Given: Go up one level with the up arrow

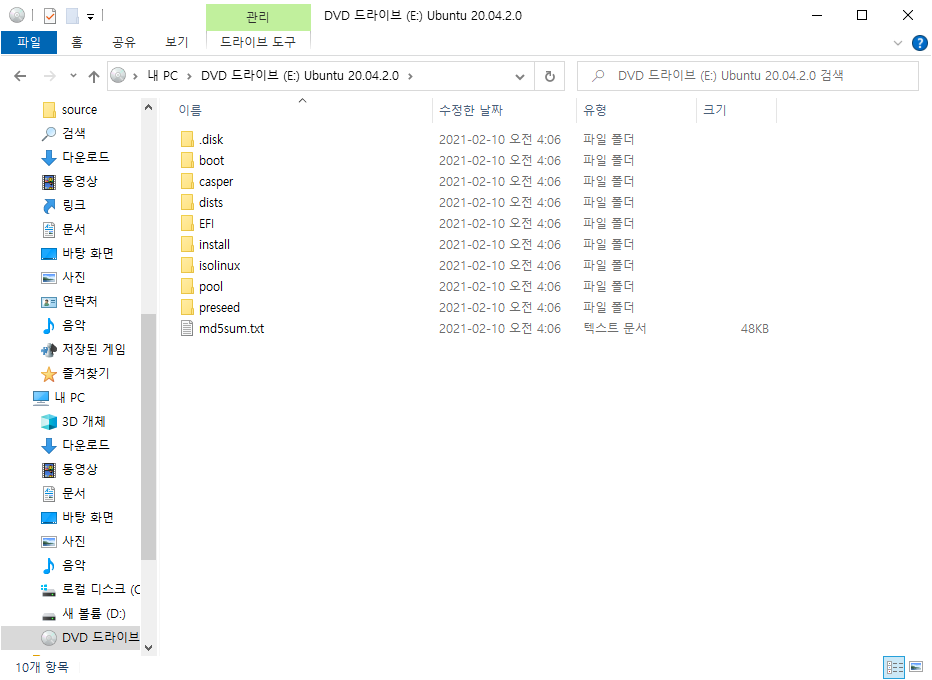Looking at the screenshot, I should (94, 76).
